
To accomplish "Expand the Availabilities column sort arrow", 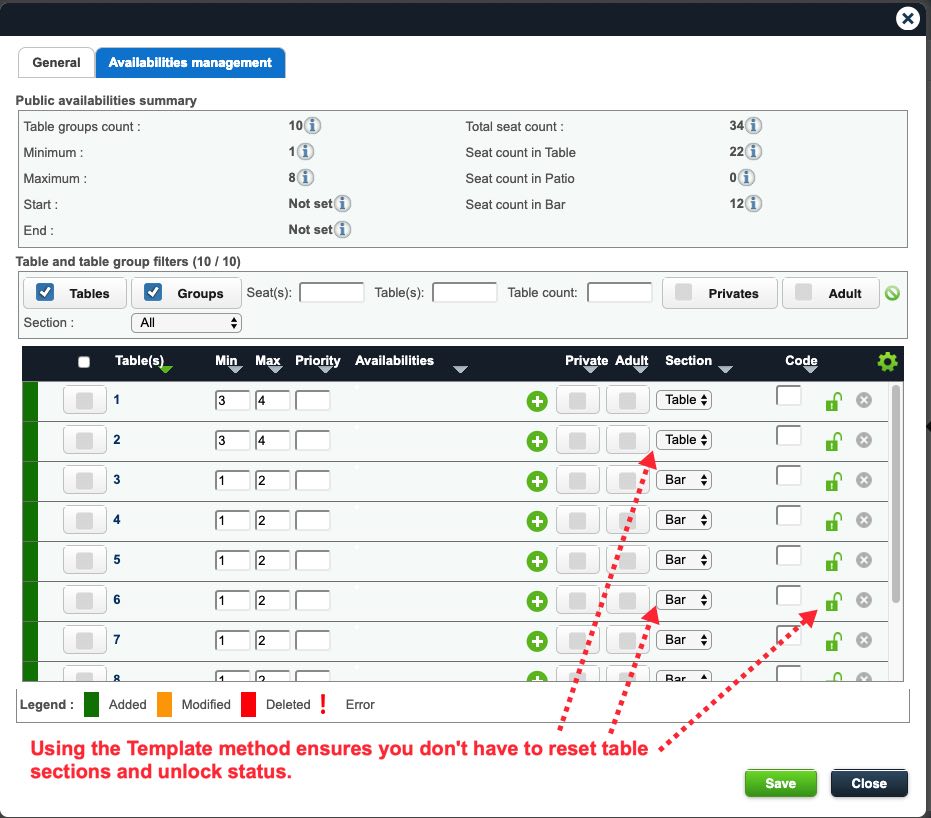I will coord(461,369).
